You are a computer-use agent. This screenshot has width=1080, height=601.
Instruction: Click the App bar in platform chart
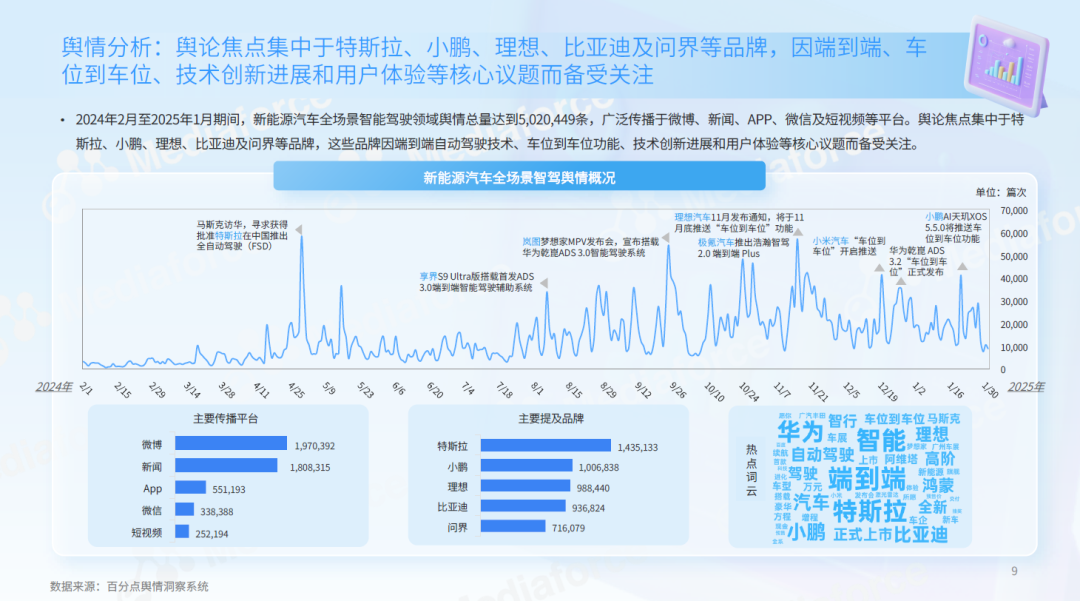pyautogui.click(x=190, y=487)
